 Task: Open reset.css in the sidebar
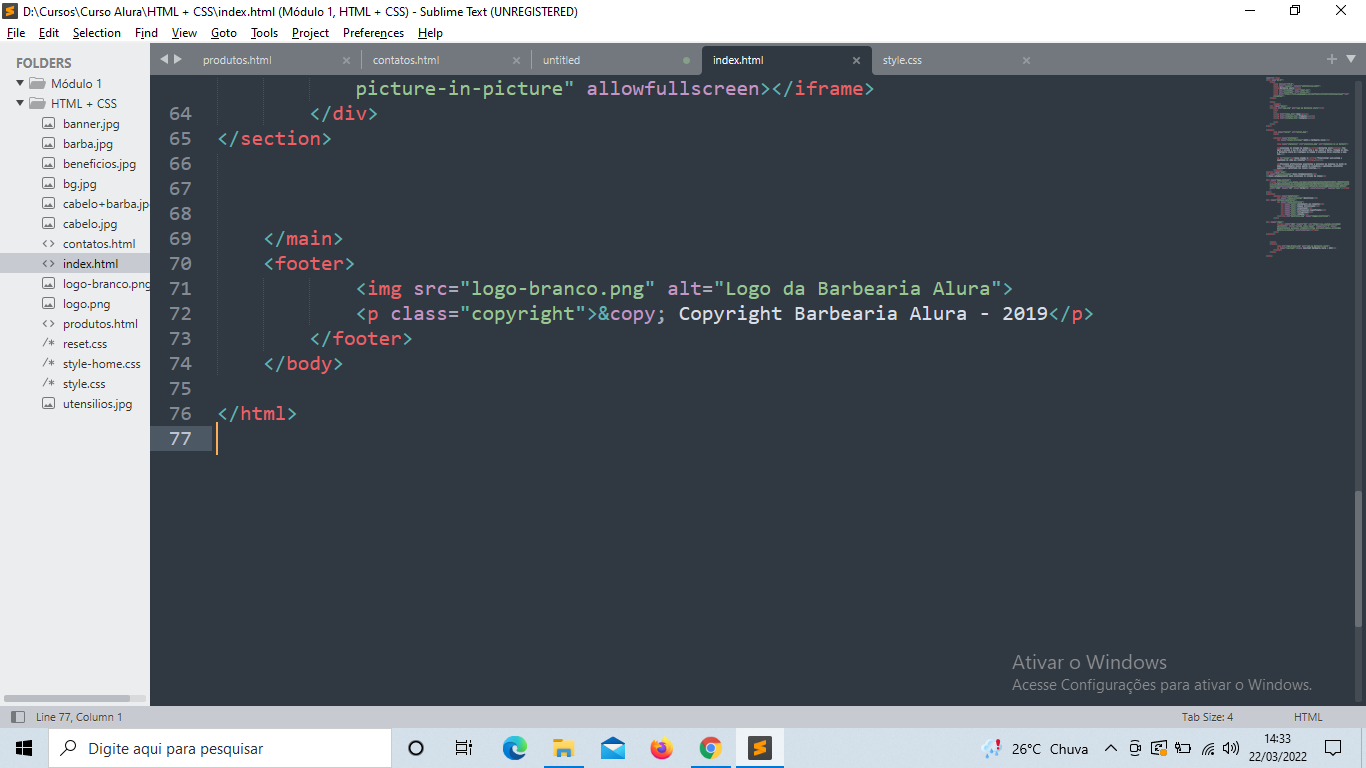pos(85,344)
